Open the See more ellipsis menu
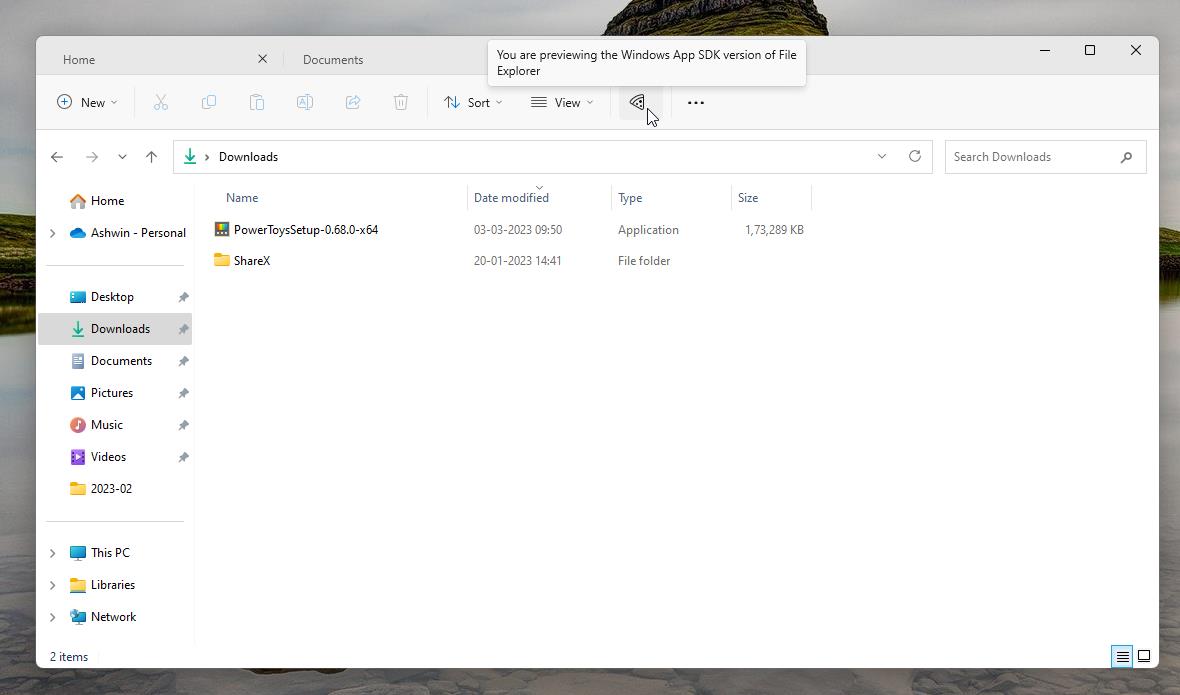 (x=695, y=103)
